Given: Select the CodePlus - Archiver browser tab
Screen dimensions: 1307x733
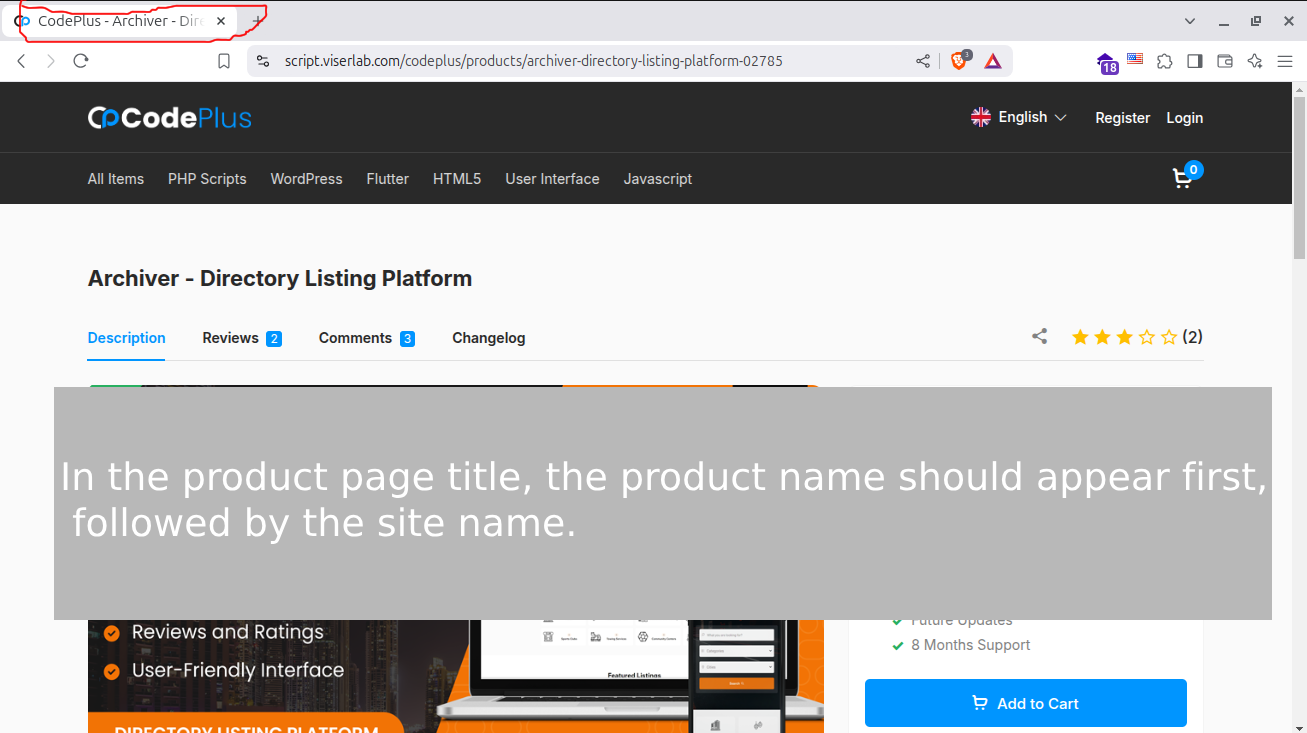Looking at the screenshot, I should pos(120,21).
